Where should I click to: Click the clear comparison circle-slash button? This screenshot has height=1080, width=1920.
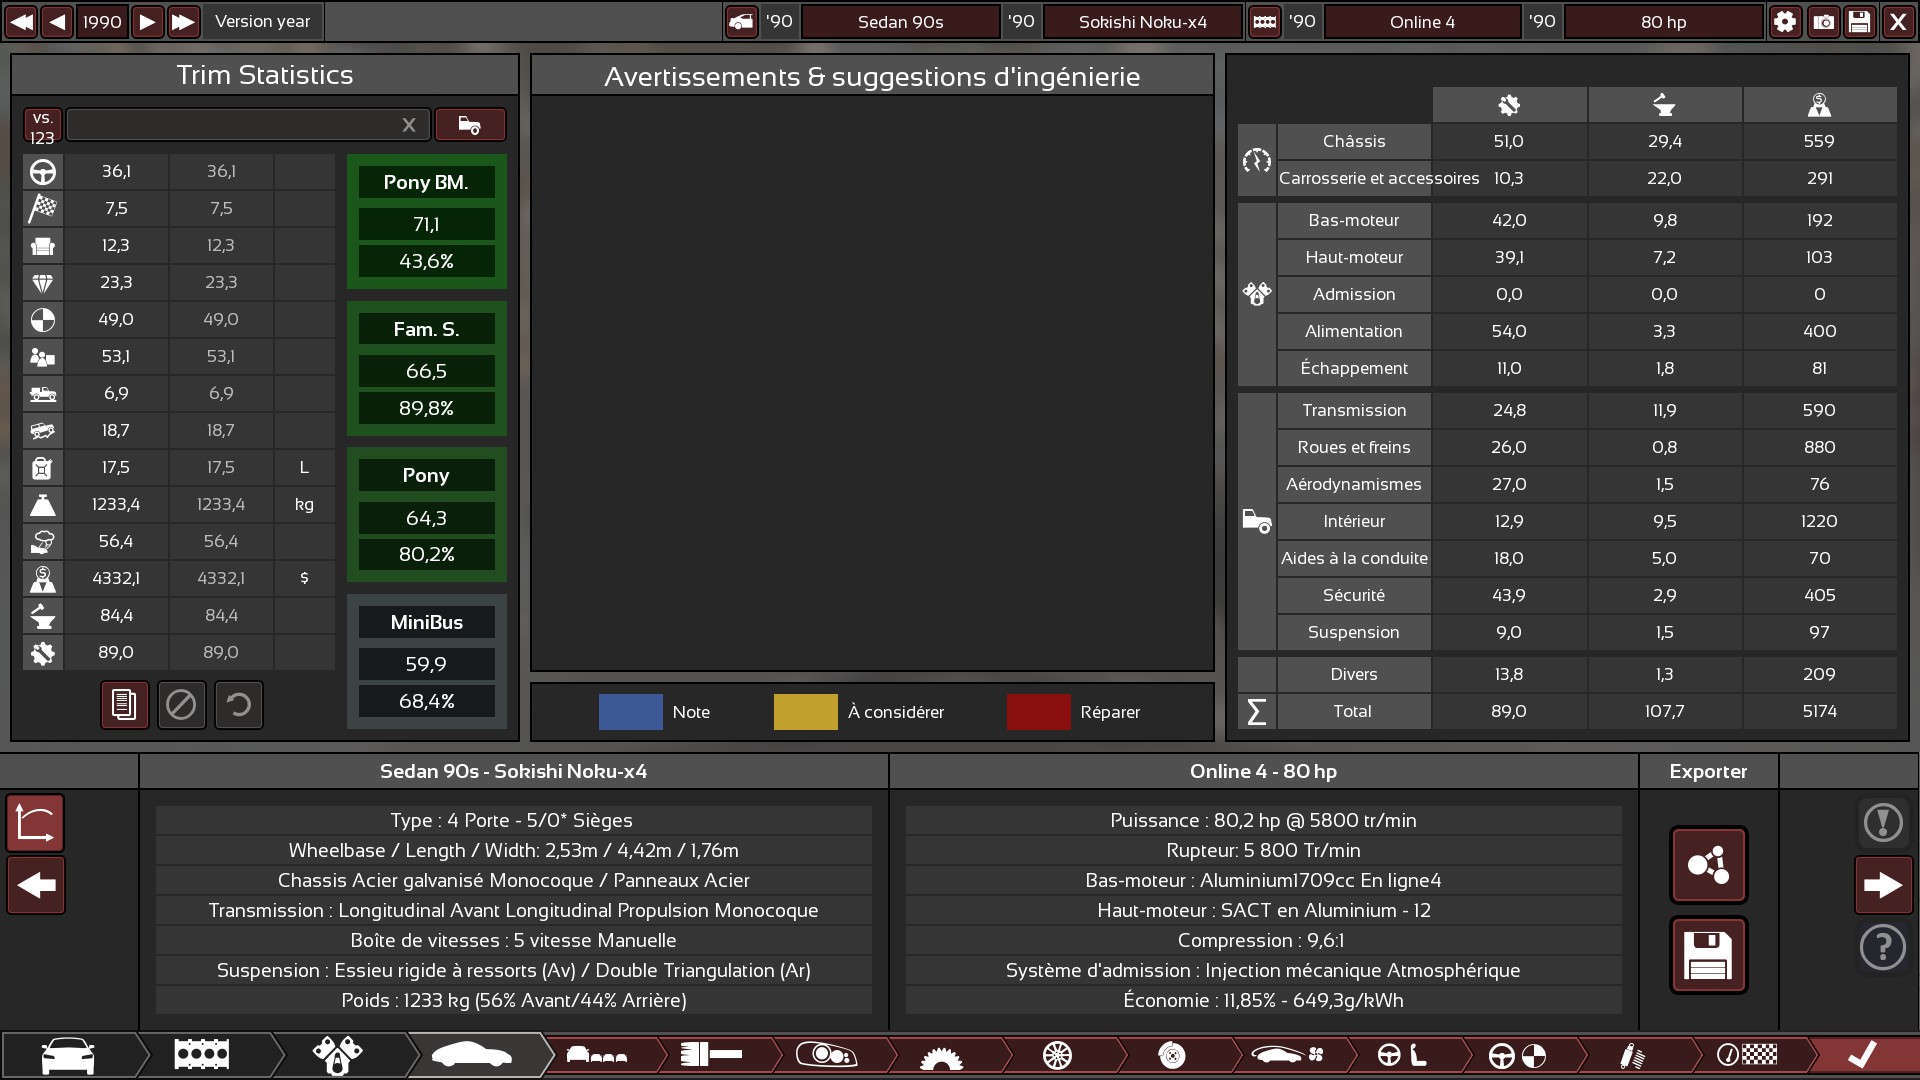coord(181,705)
